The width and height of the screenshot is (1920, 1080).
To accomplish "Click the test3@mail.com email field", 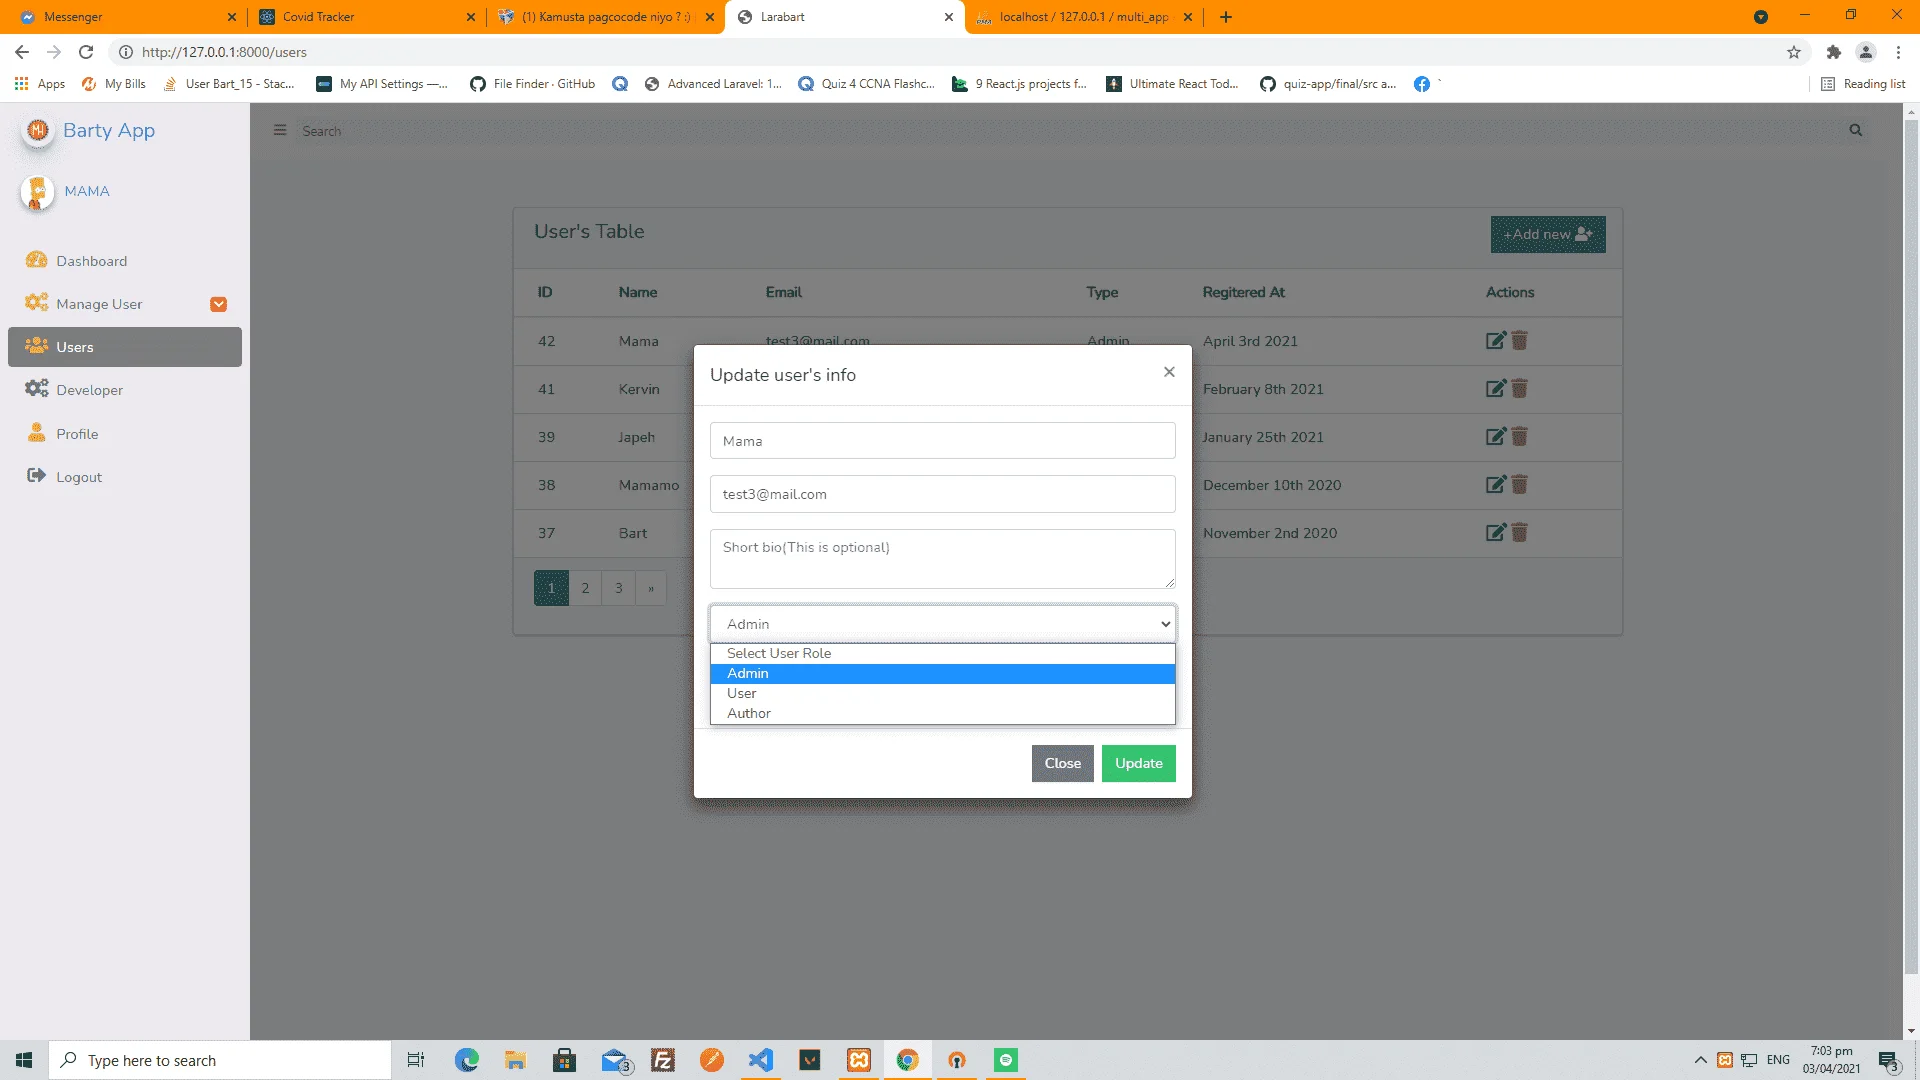I will click(x=942, y=494).
